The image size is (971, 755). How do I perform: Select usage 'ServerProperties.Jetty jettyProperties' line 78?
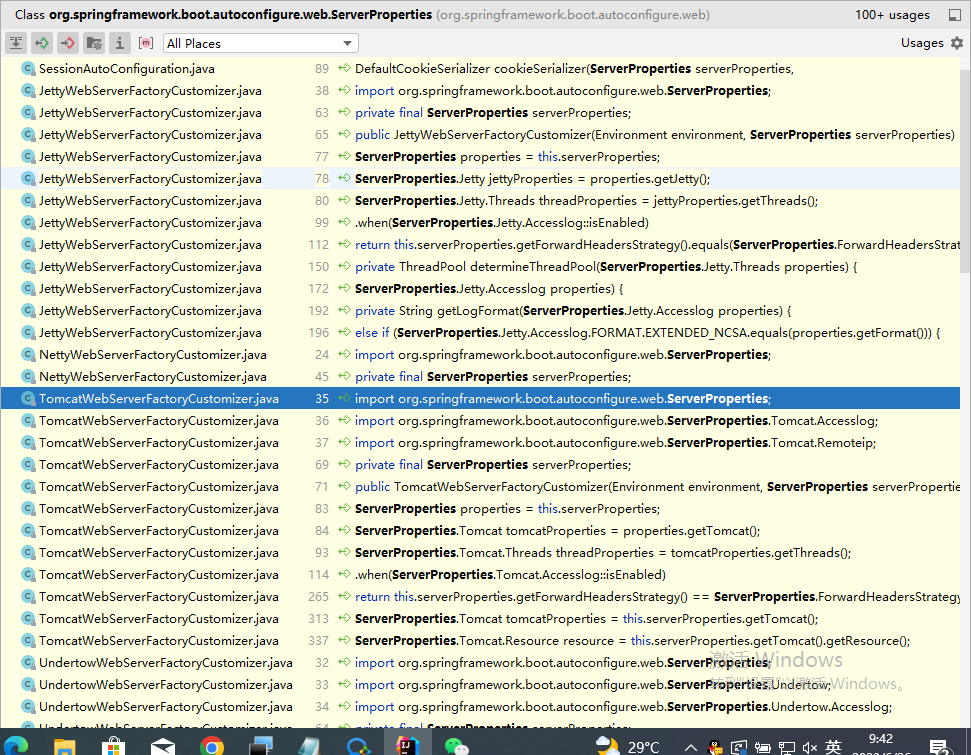533,179
